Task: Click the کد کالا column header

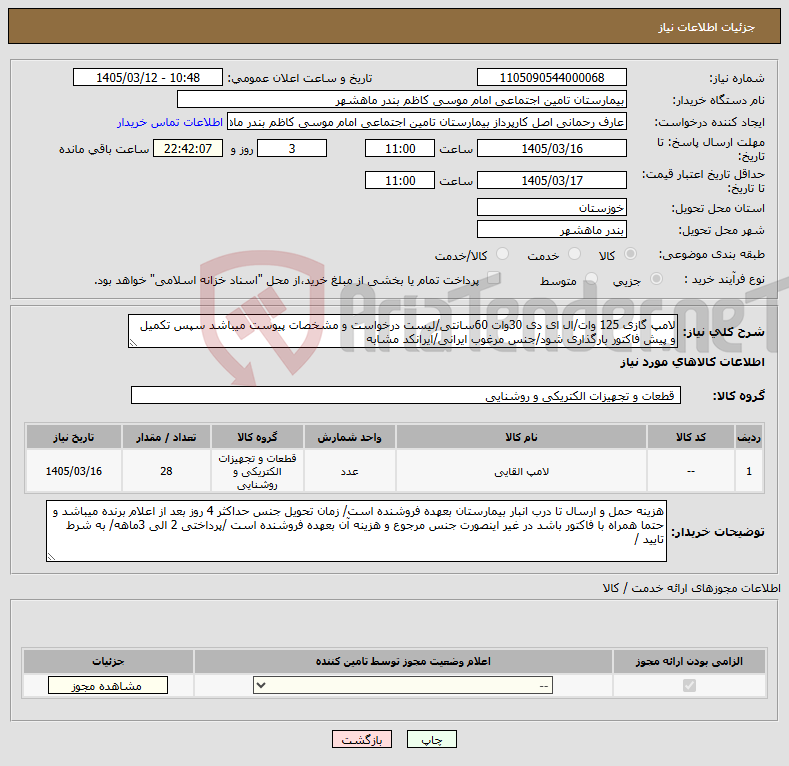Action: pos(690,437)
